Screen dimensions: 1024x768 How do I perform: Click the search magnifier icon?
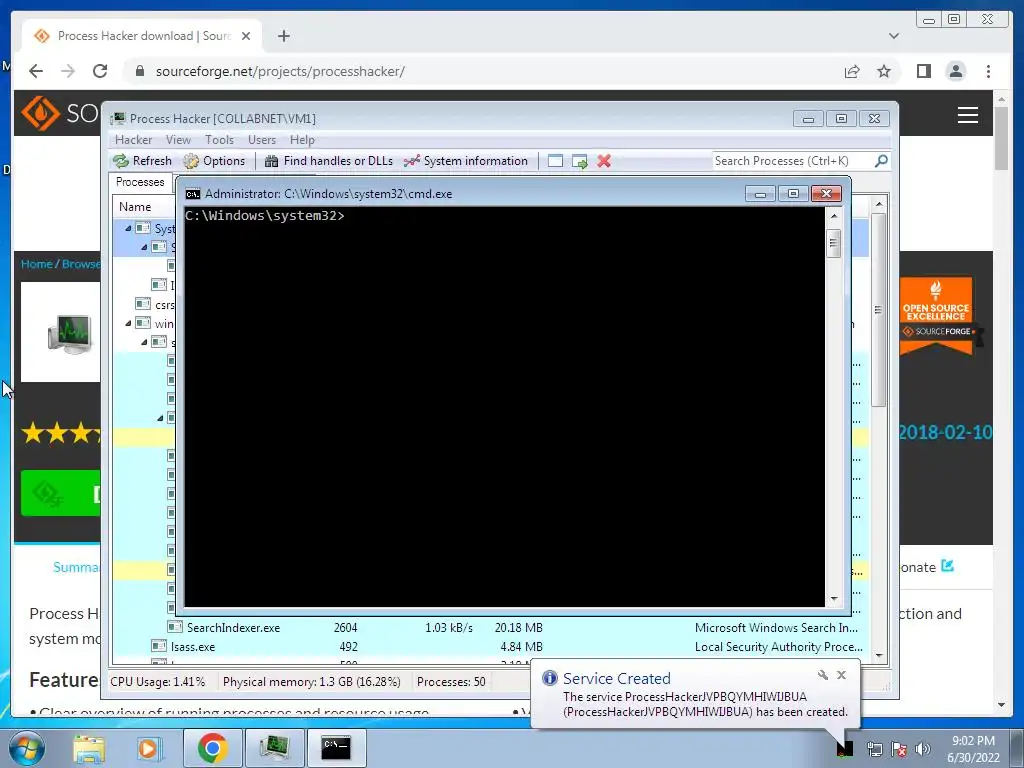881,161
